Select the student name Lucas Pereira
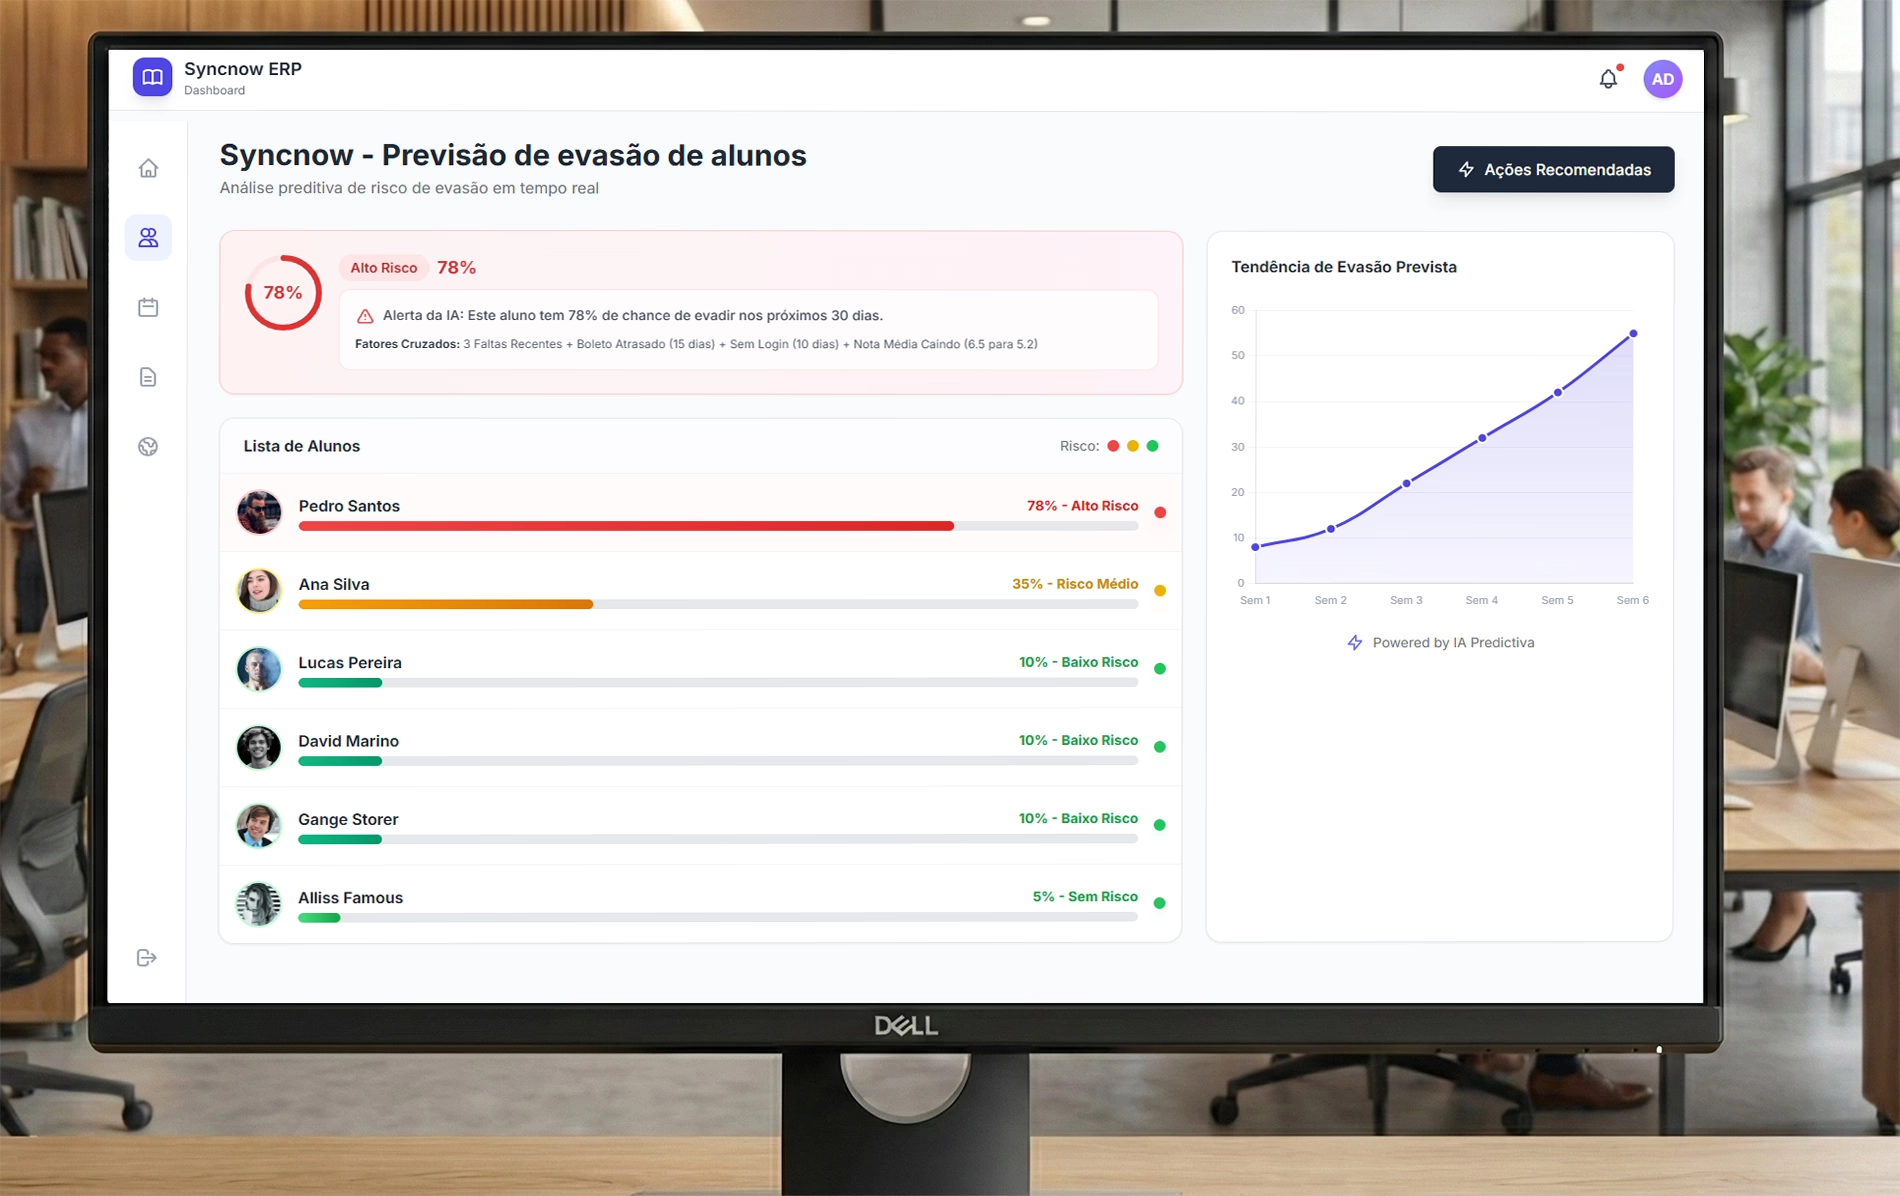Image resolution: width=1900 pixels, height=1196 pixels. 350,663
